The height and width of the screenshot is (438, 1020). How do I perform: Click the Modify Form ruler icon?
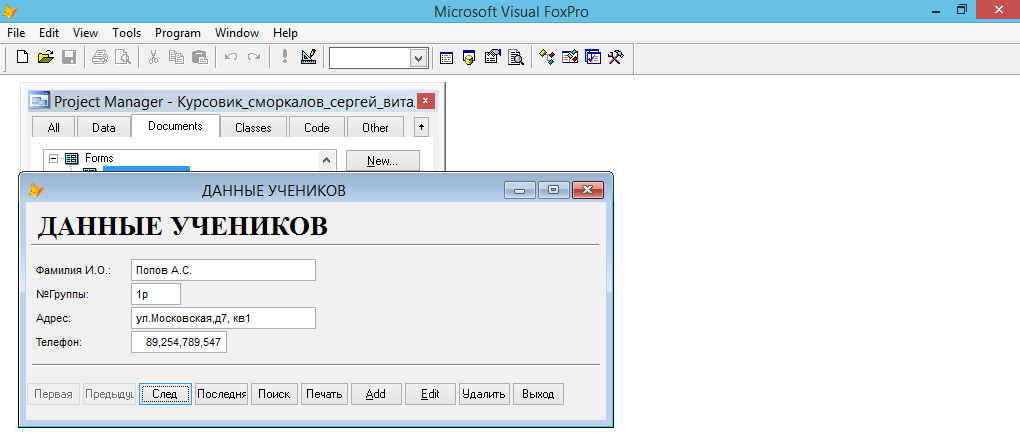[x=308, y=57]
